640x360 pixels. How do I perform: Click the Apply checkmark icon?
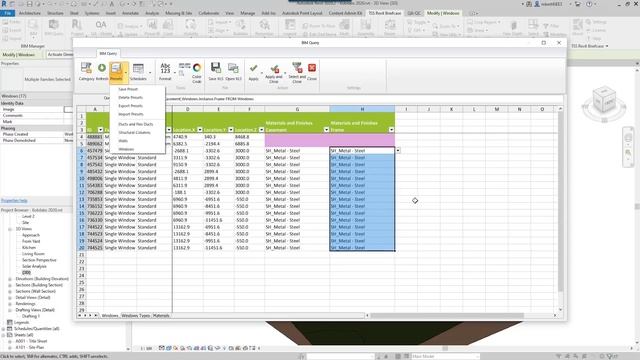click(x=253, y=71)
